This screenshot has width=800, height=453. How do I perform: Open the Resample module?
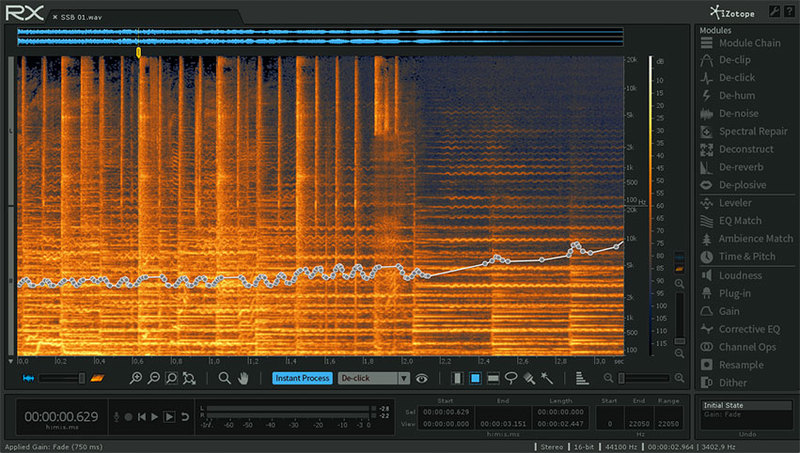[x=732, y=365]
